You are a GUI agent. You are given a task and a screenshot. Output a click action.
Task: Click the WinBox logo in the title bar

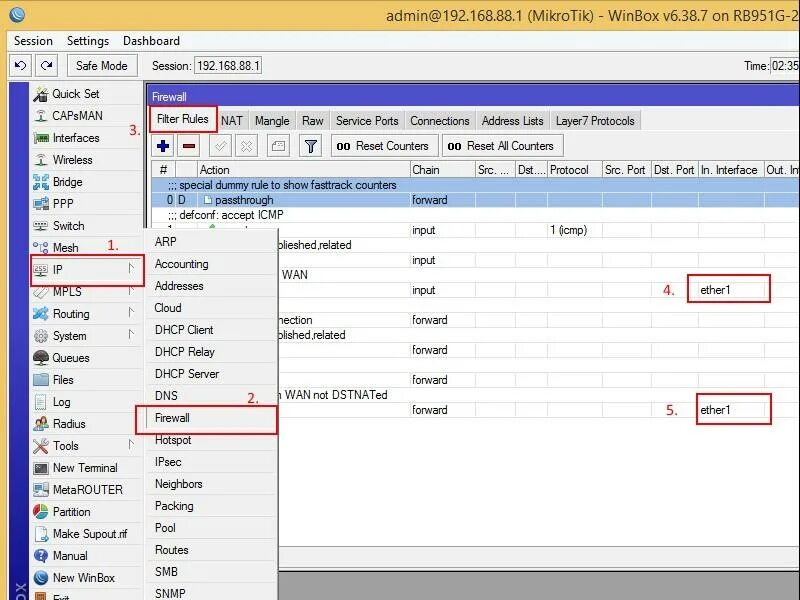click(x=17, y=14)
